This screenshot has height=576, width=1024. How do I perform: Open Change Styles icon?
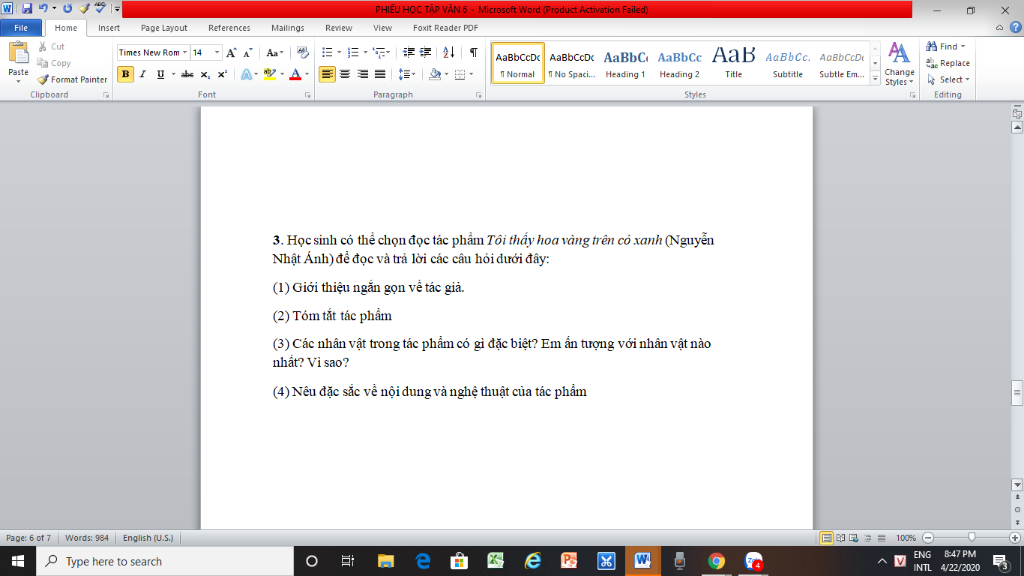click(x=899, y=63)
